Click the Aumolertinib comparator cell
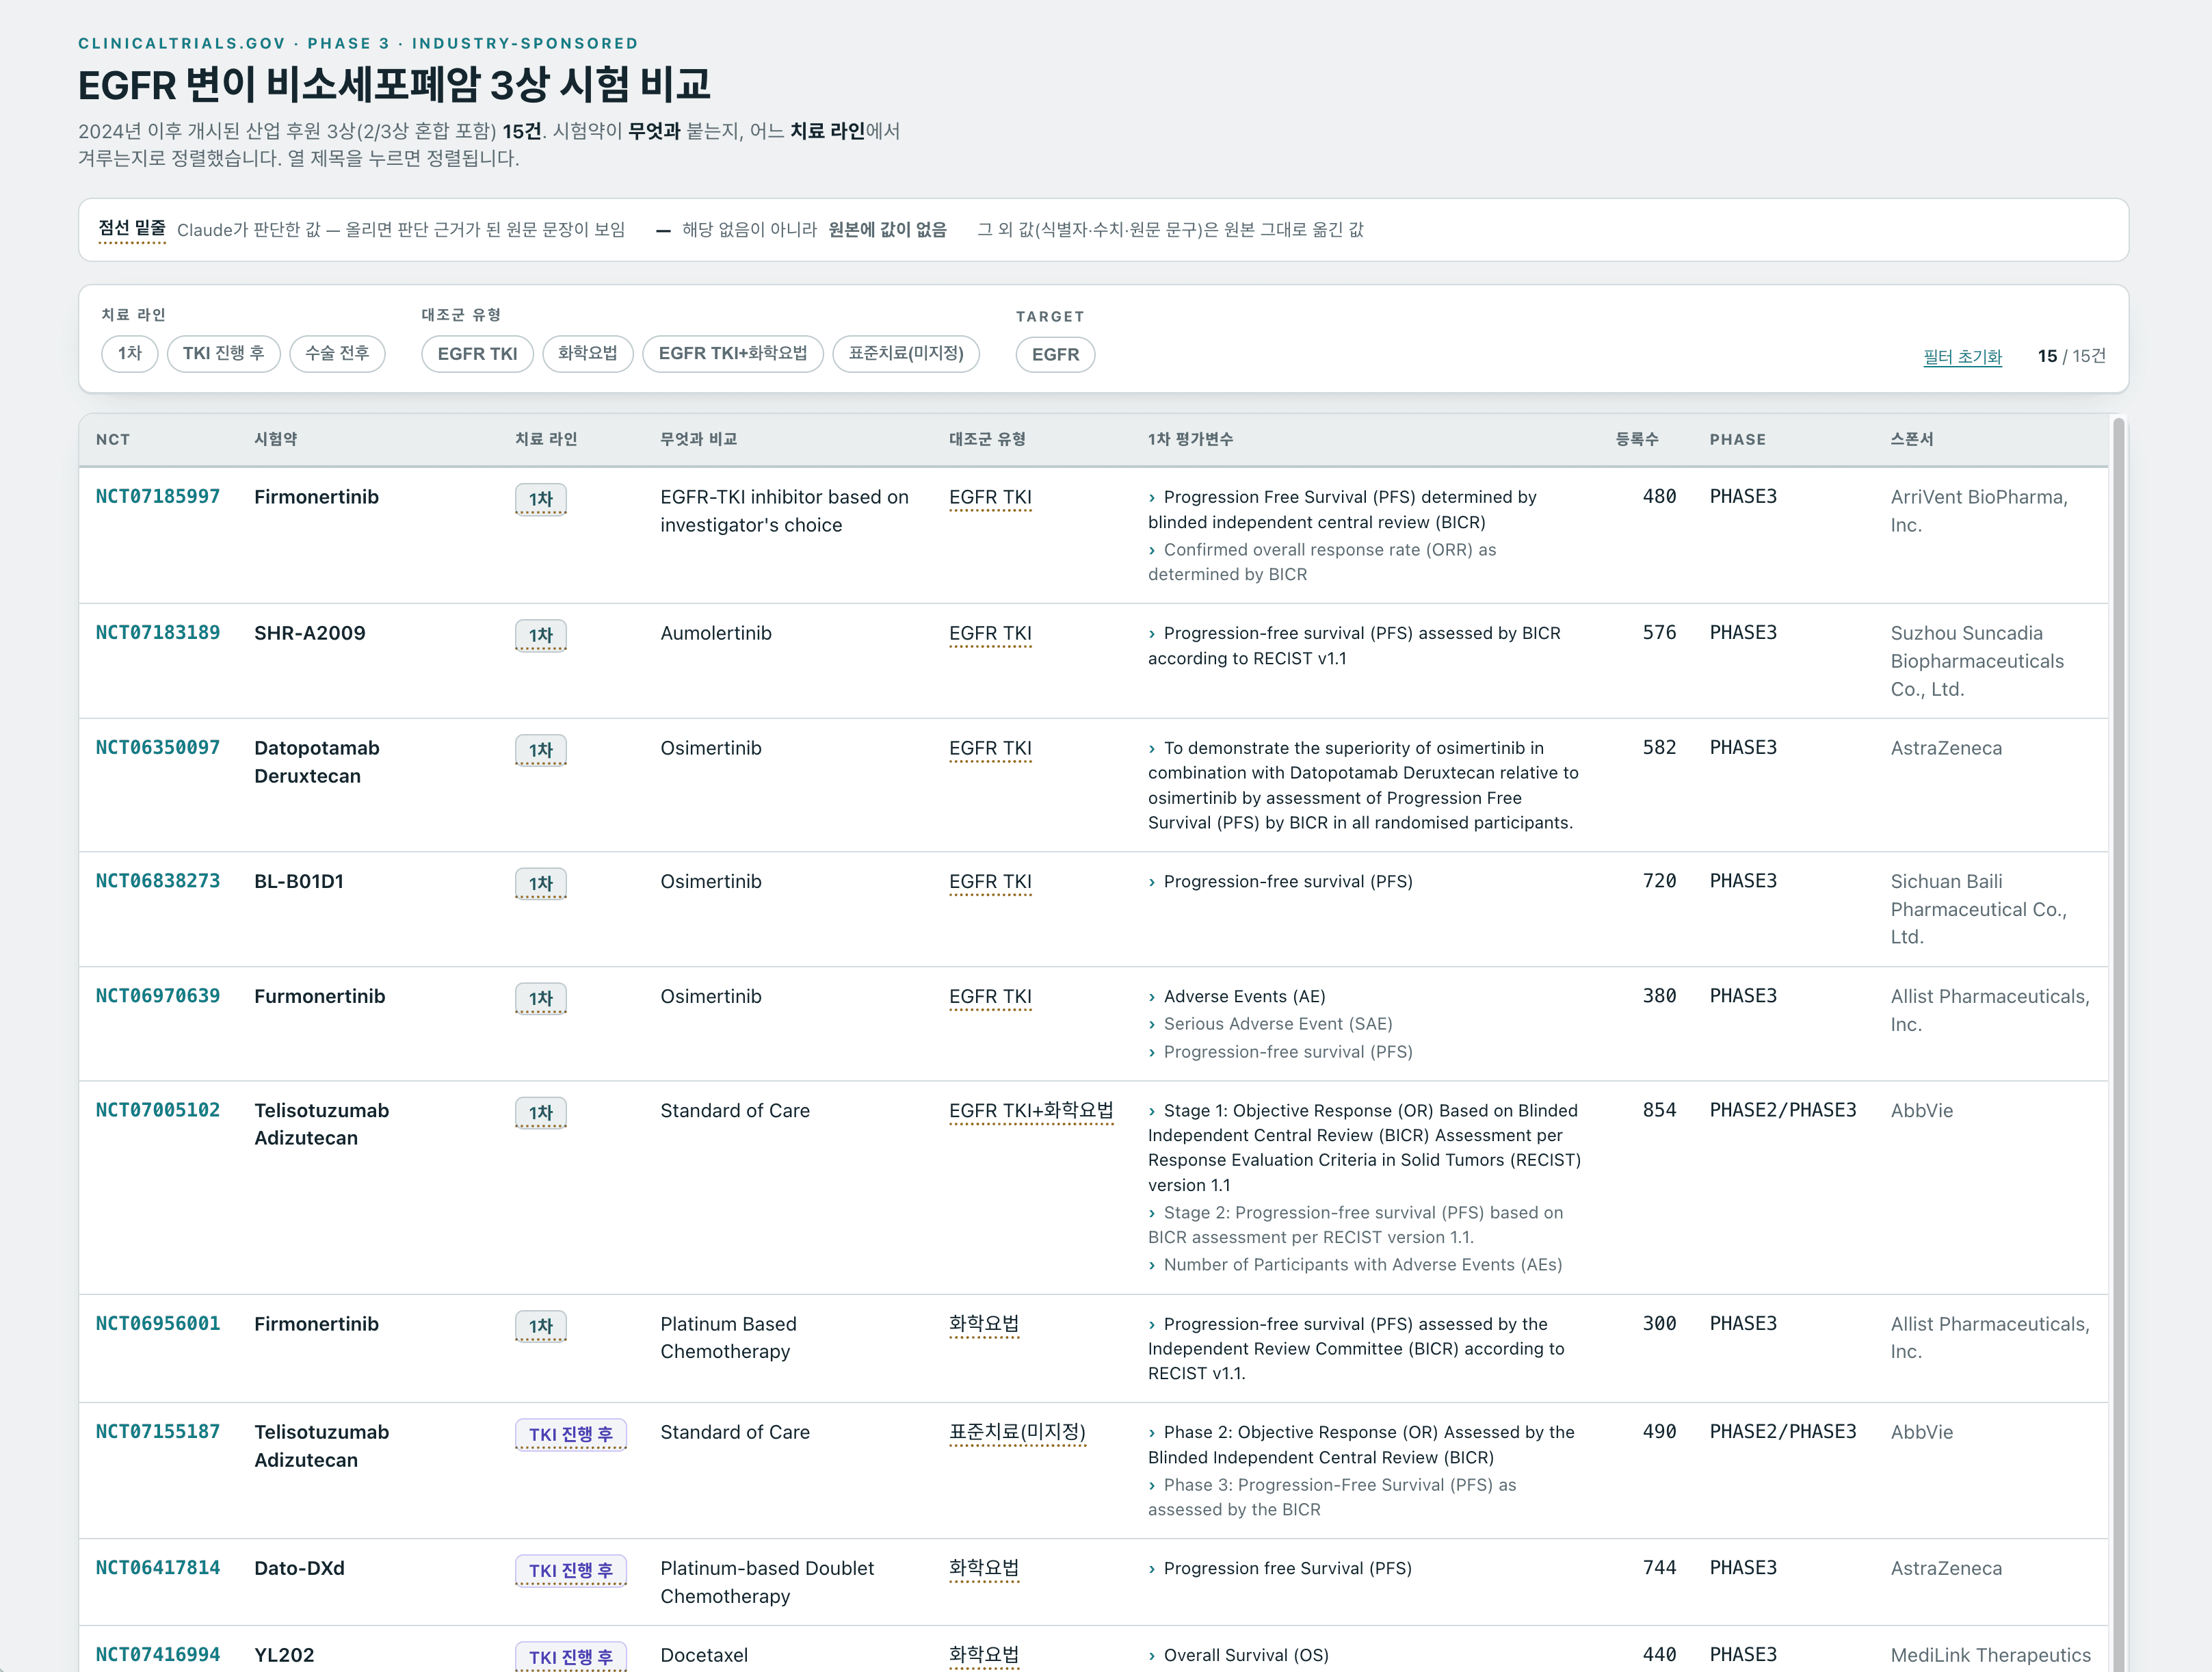Screen dimensions: 2212x1672 716,633
